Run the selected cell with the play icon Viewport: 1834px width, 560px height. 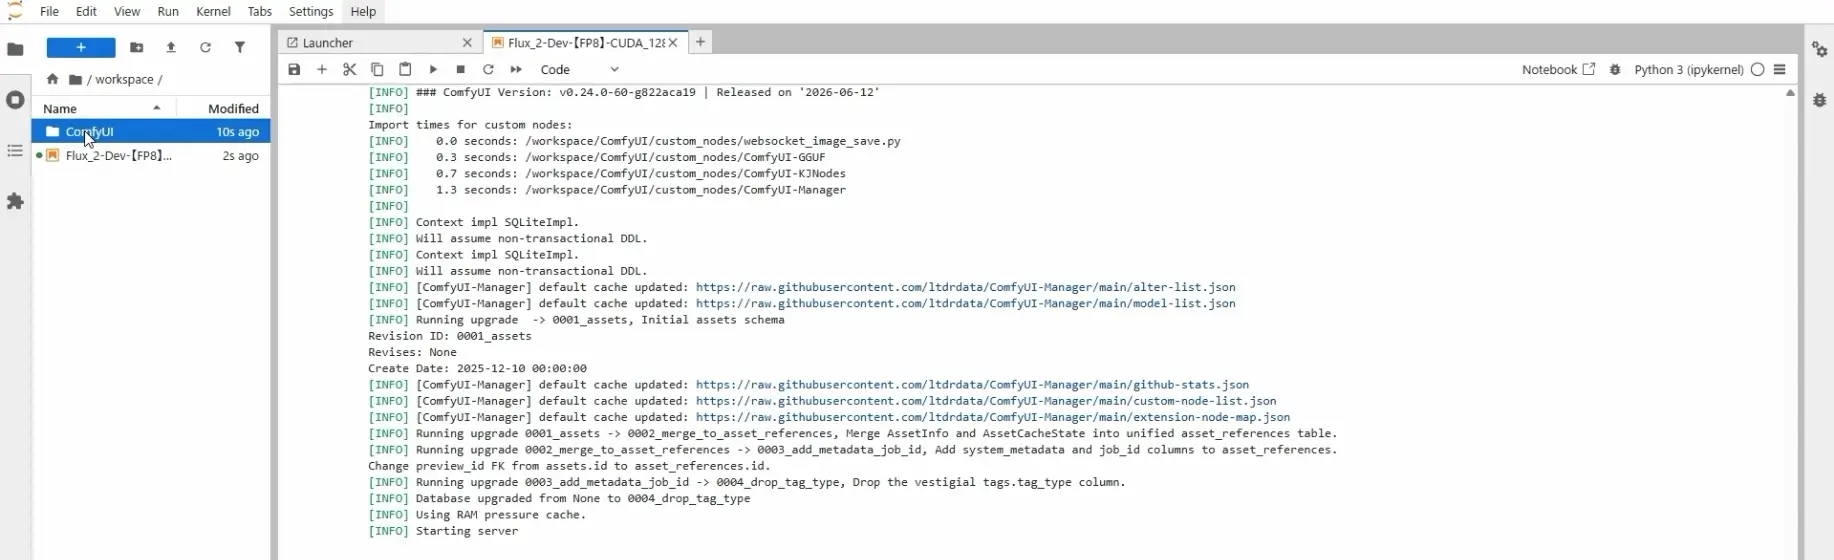point(433,70)
